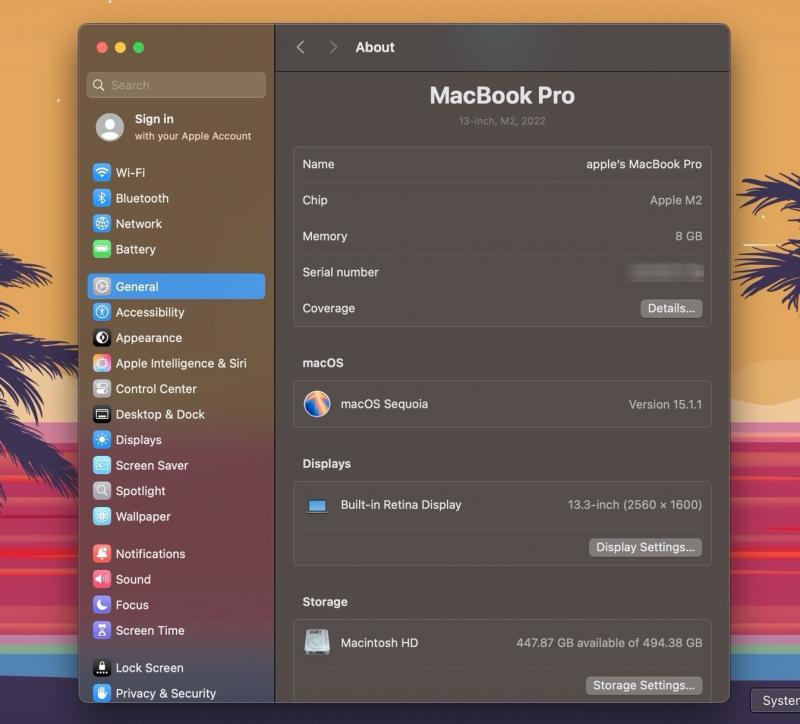Click the Notifications bell icon
800x724 pixels.
pos(102,554)
